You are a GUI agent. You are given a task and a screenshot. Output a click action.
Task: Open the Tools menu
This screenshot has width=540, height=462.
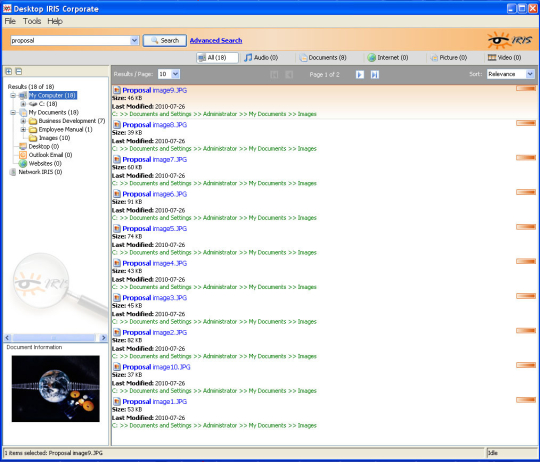coord(32,21)
